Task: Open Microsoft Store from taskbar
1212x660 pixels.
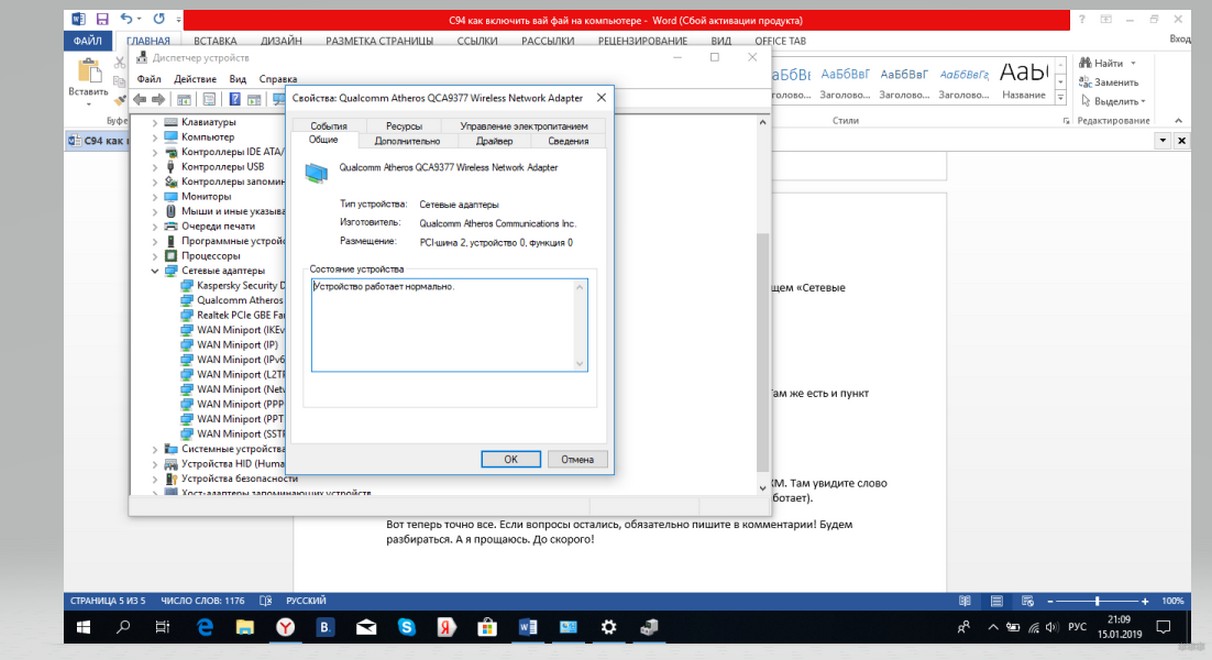Action: (487, 628)
